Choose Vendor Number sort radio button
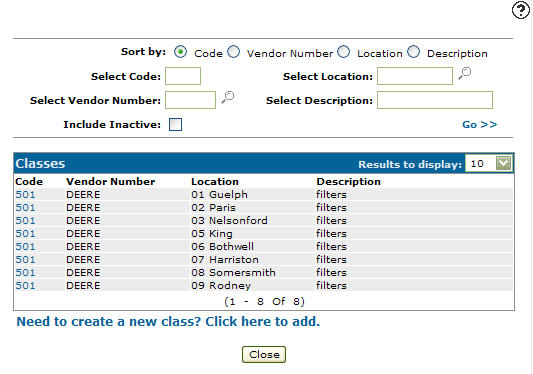Image resolution: width=533 pixels, height=374 pixels. (234, 52)
